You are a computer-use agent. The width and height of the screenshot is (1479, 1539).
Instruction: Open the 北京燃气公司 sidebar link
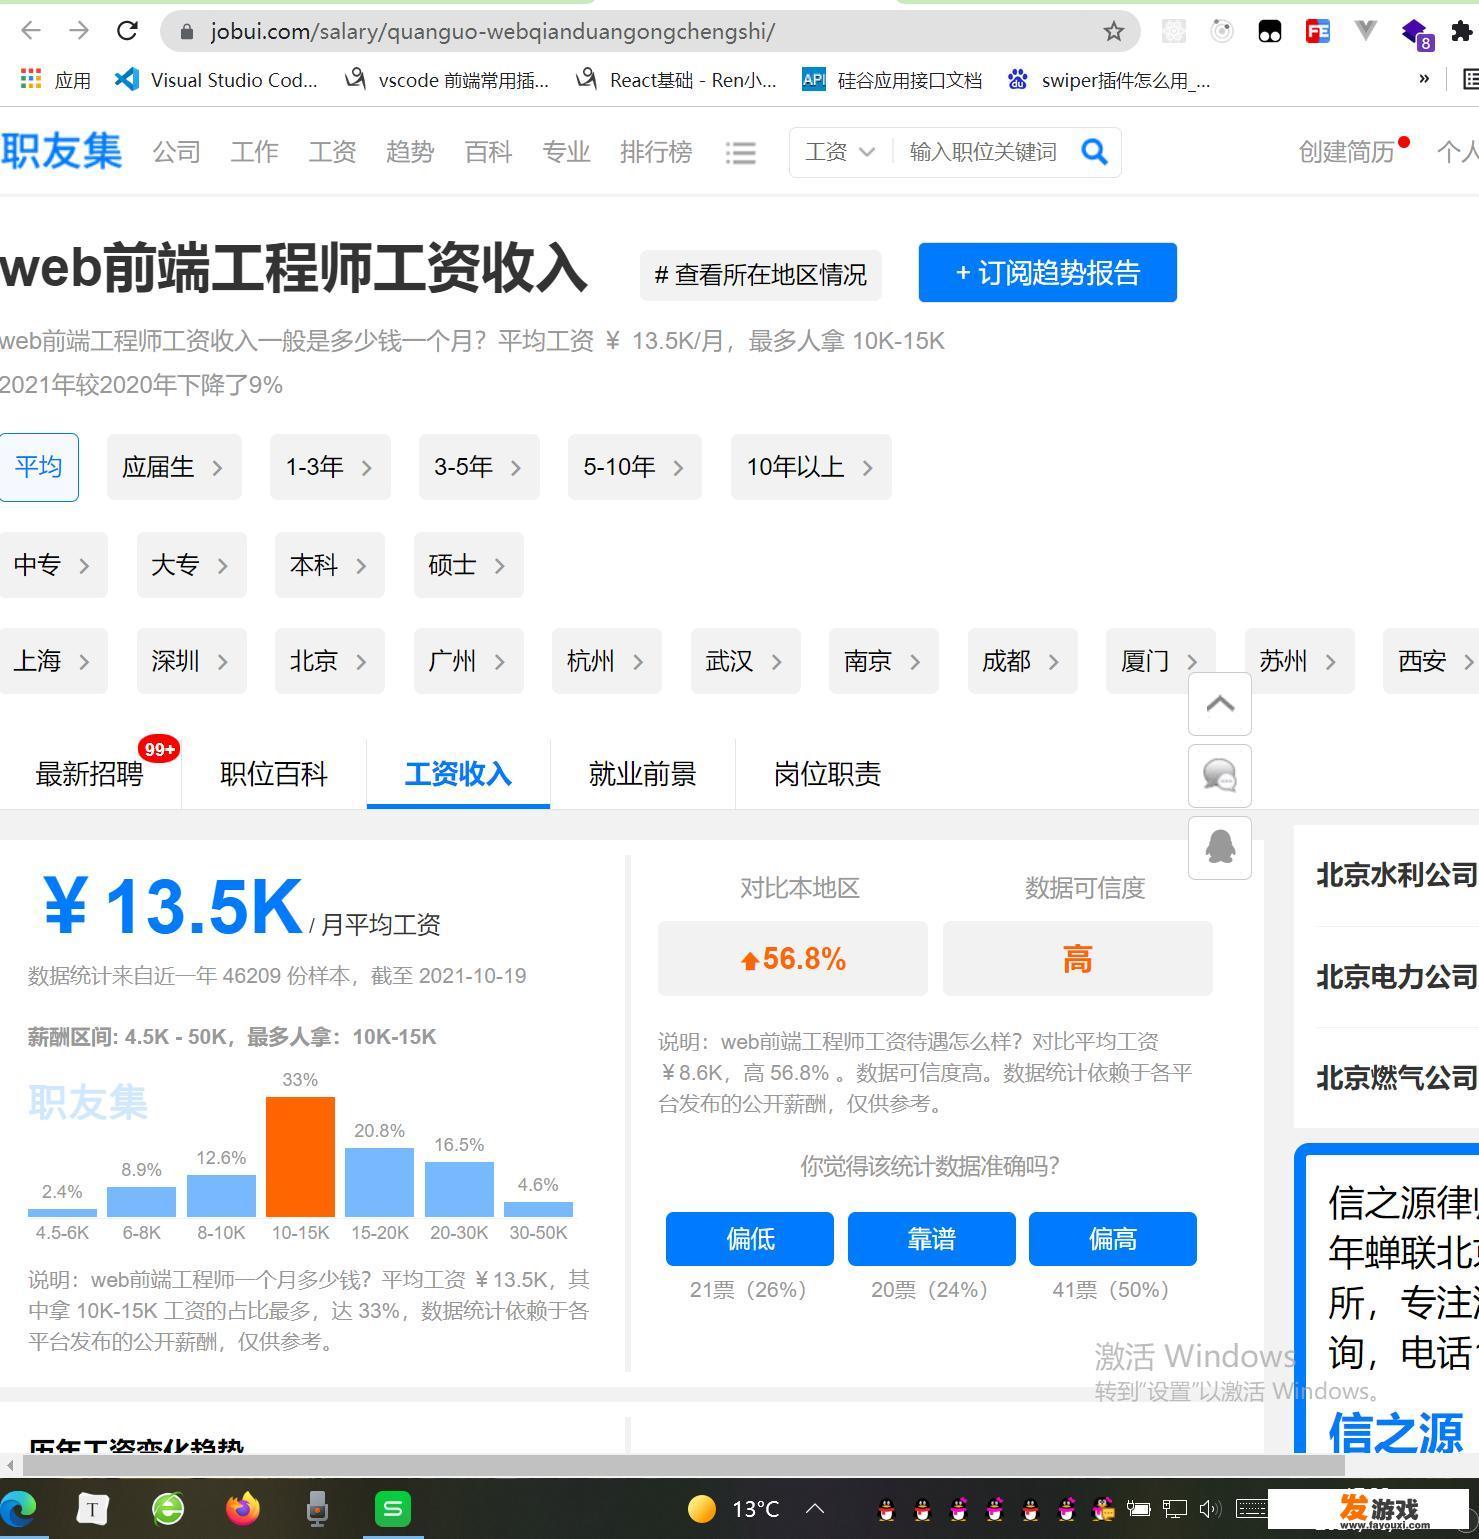[1397, 1077]
